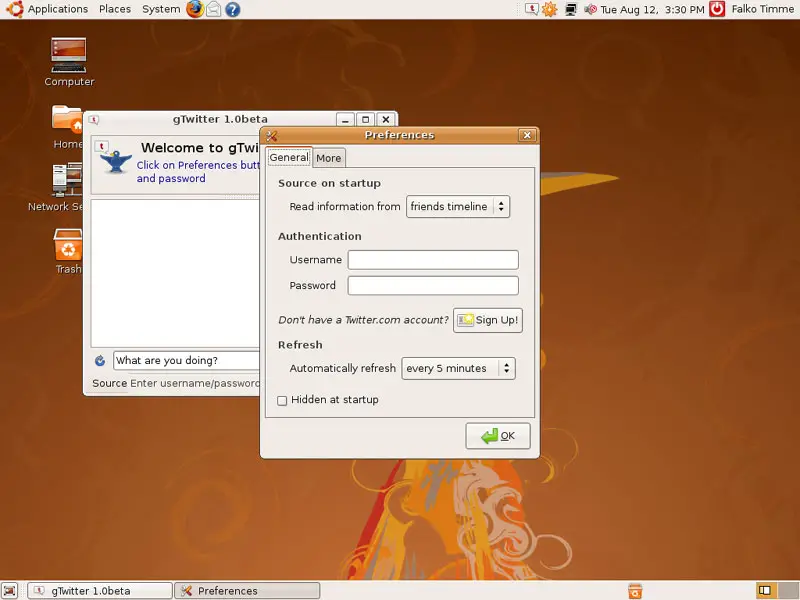Launch the mail client from the top panel
The height and width of the screenshot is (600, 800).
pos(214,9)
